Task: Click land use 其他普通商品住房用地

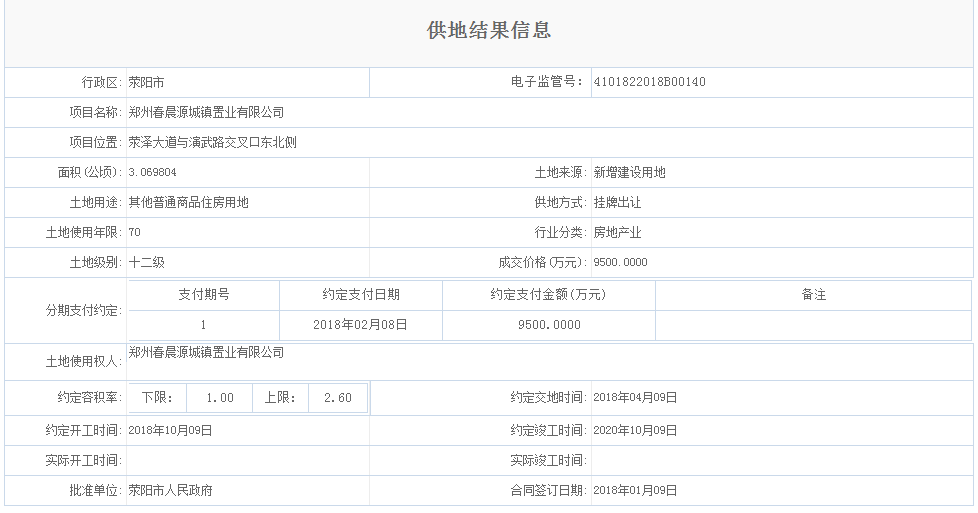Action: [188, 202]
